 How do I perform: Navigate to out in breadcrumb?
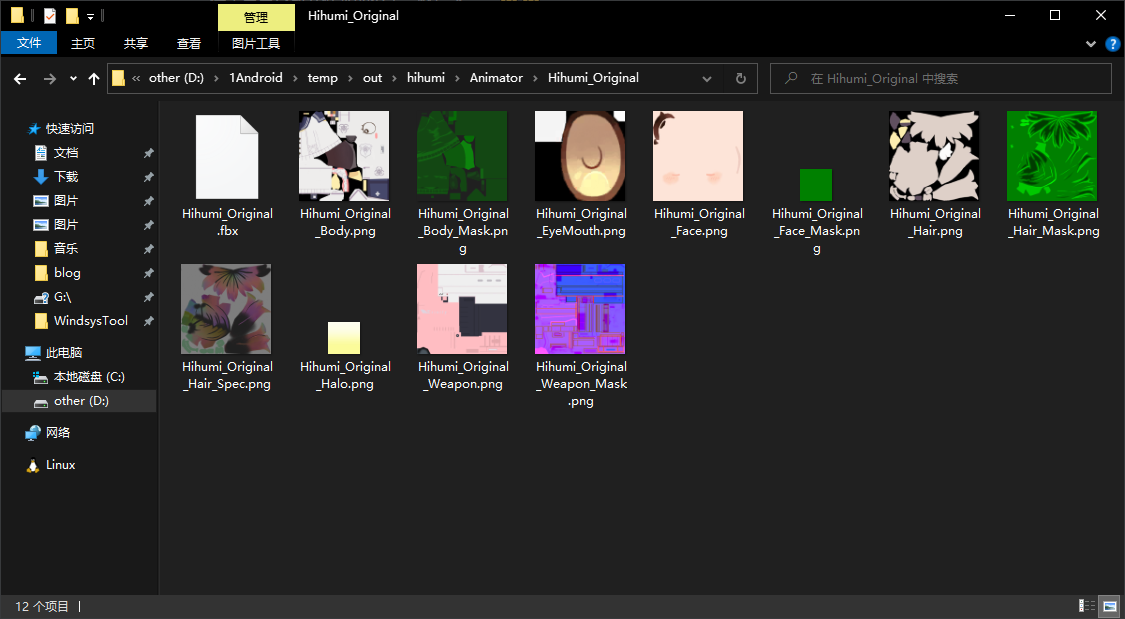[372, 78]
